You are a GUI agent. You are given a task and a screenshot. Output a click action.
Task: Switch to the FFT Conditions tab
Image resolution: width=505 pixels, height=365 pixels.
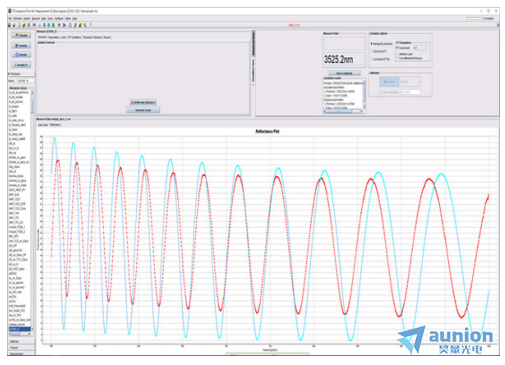pyautogui.click(x=74, y=37)
